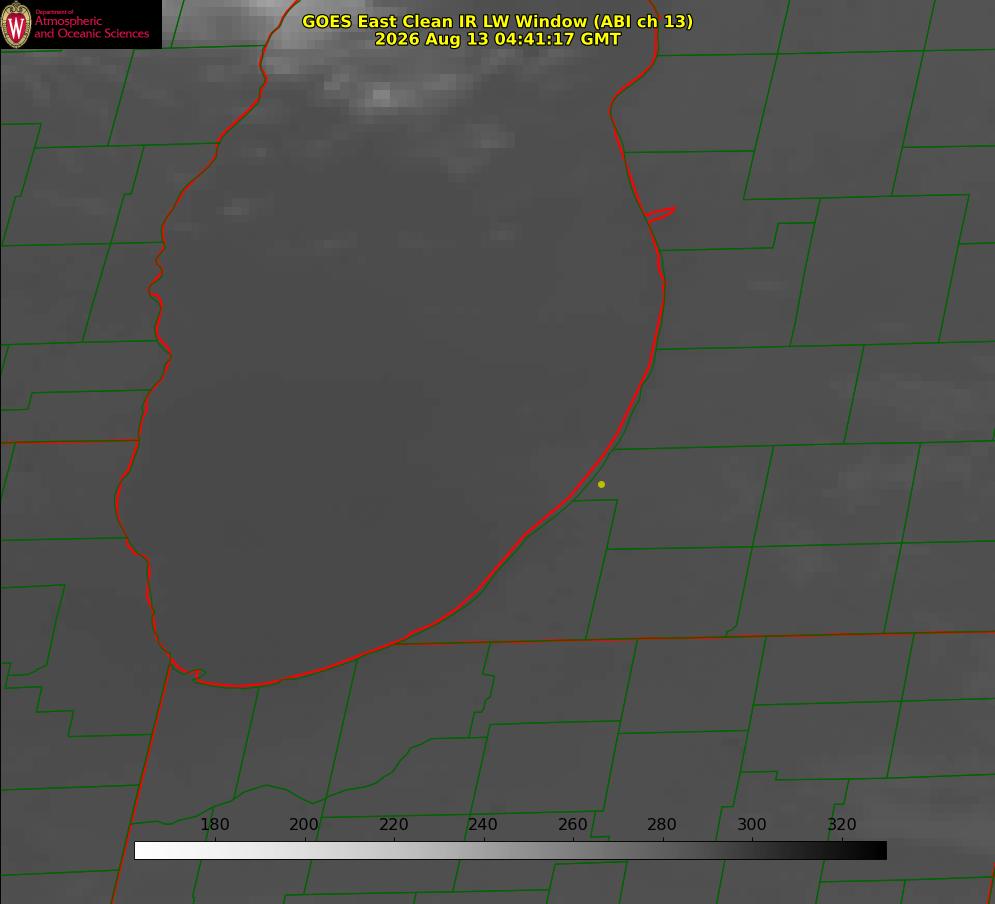This screenshot has height=904, width=995.
Task: Click the UW crest "W" logo
Action: point(16,24)
